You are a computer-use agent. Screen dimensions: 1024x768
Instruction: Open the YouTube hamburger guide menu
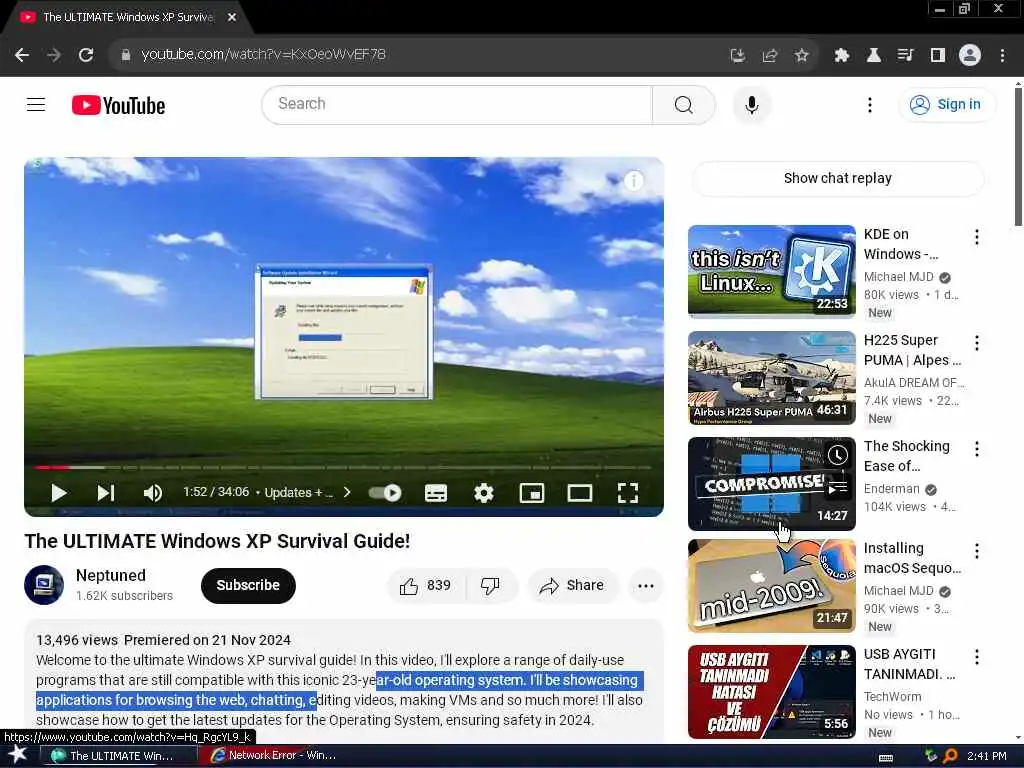coord(36,104)
